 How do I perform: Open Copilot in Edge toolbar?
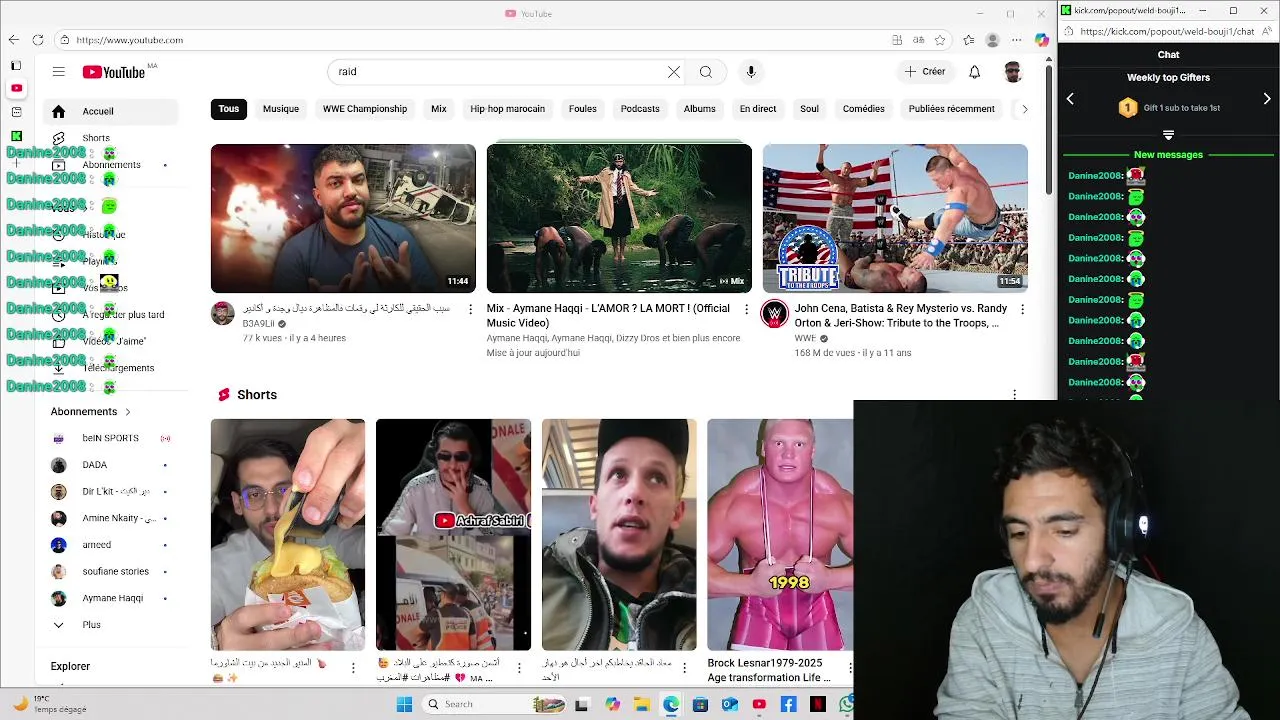(x=1042, y=40)
